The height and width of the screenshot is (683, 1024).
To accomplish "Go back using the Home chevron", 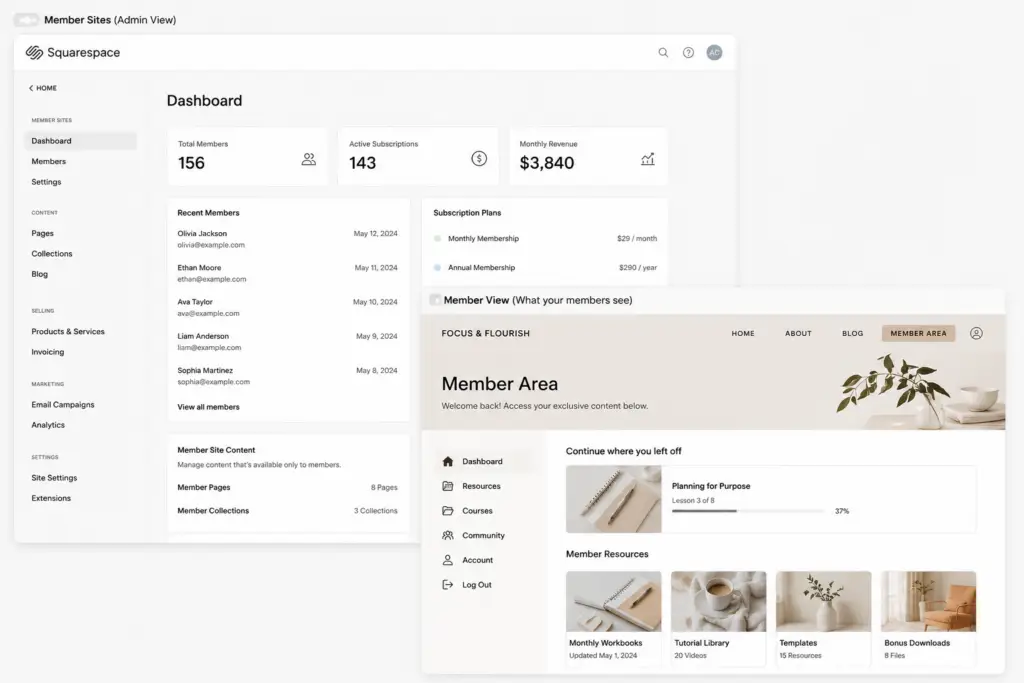I will coord(31,87).
